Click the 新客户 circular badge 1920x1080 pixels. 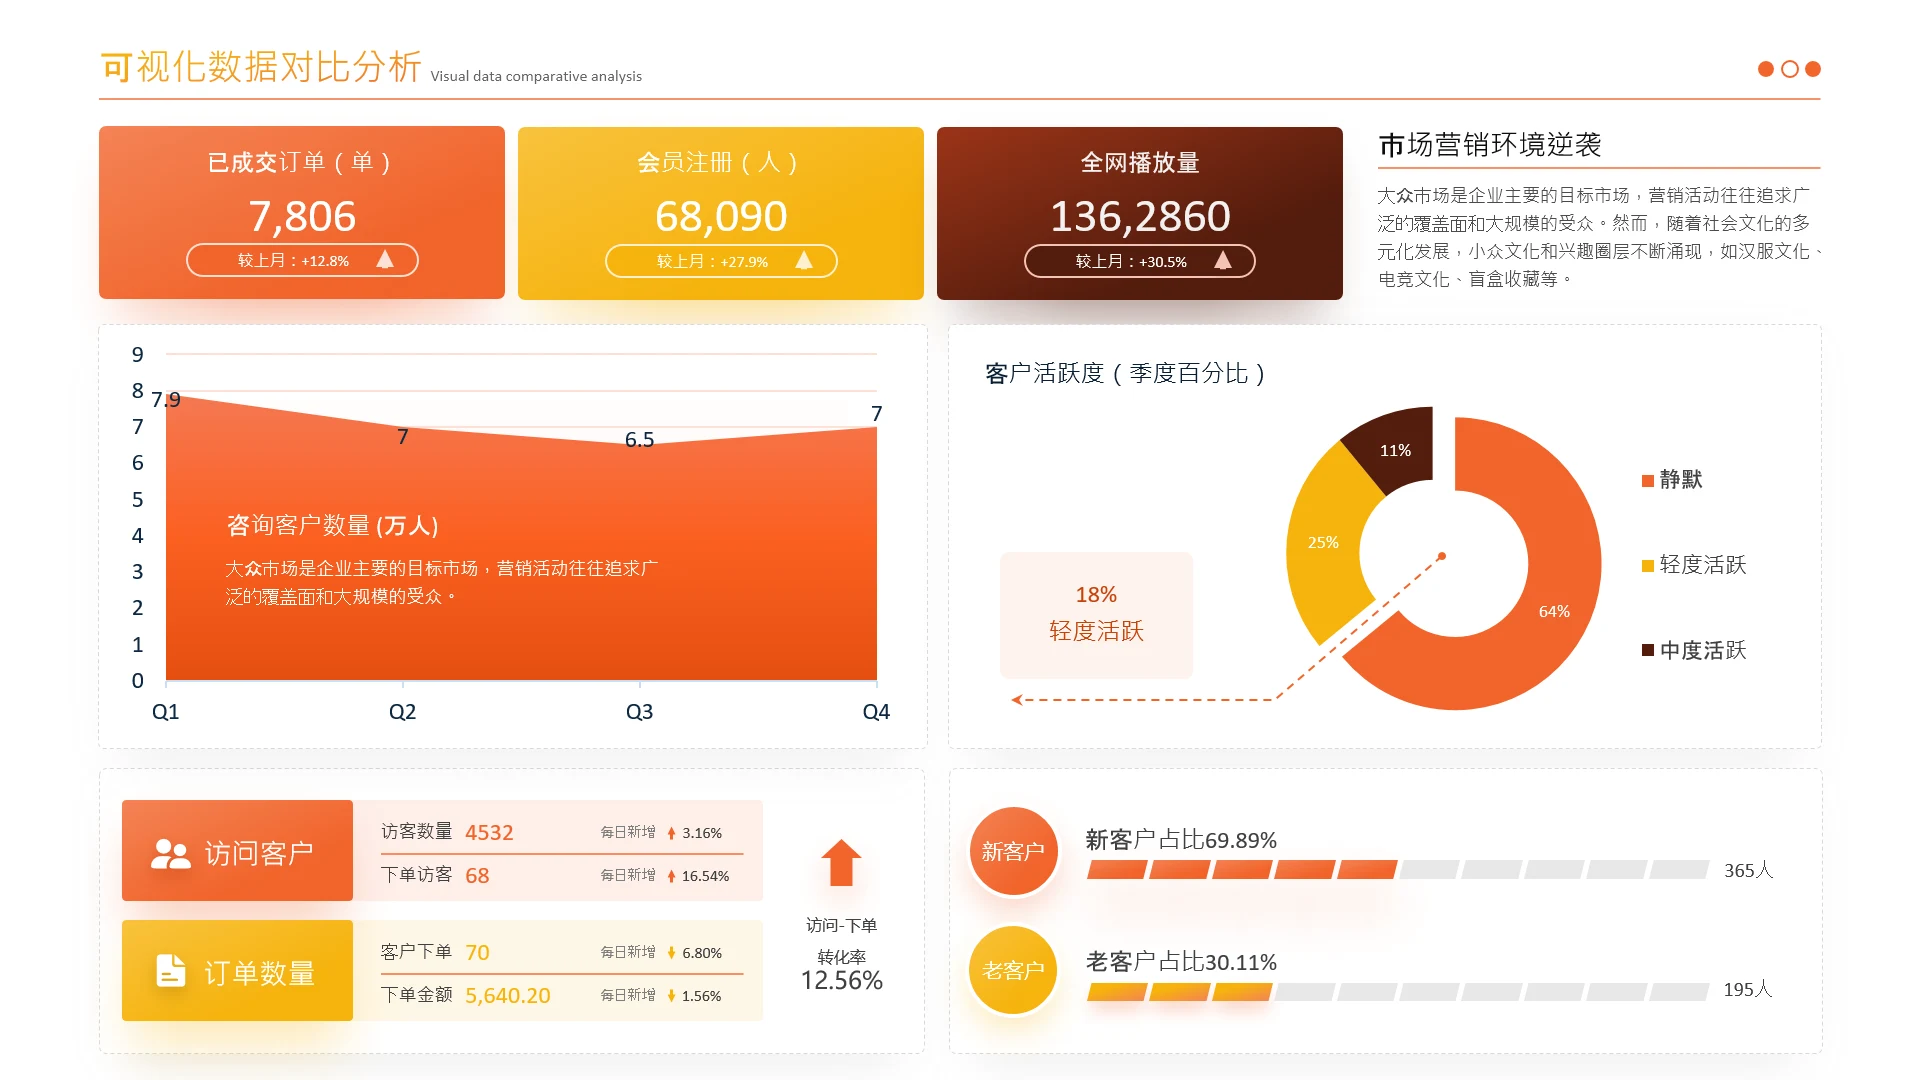pos(1013,851)
